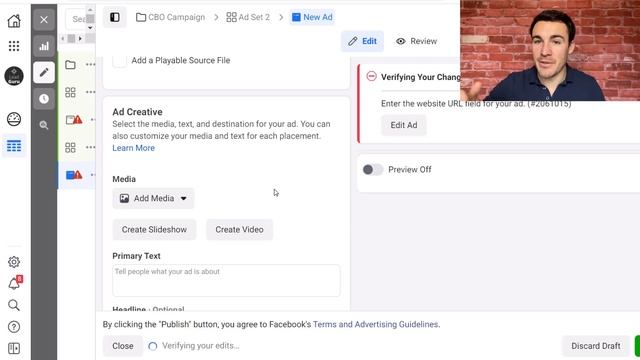Select the pencil edit mode icon

click(44, 73)
